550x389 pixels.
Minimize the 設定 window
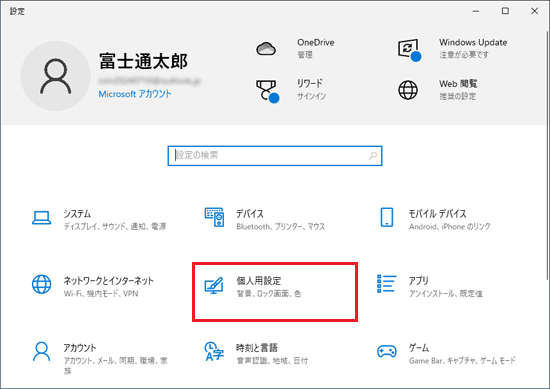point(476,11)
